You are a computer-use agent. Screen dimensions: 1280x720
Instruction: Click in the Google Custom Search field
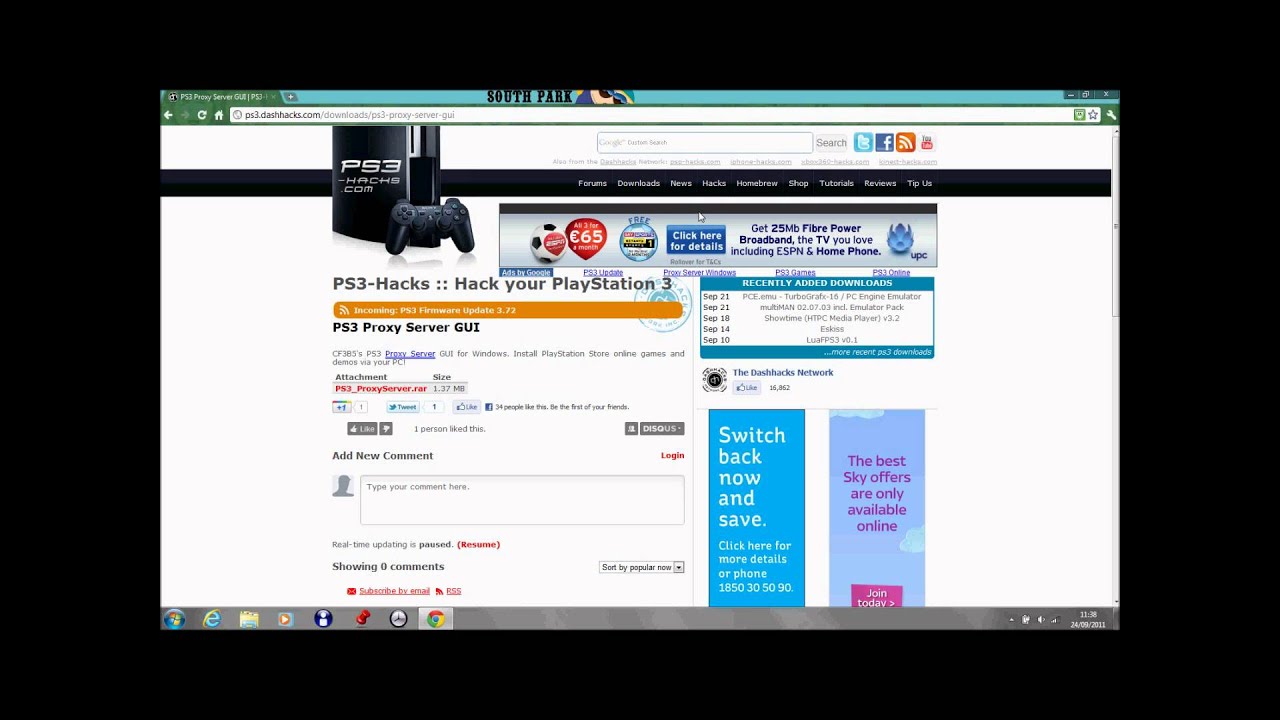tap(704, 143)
